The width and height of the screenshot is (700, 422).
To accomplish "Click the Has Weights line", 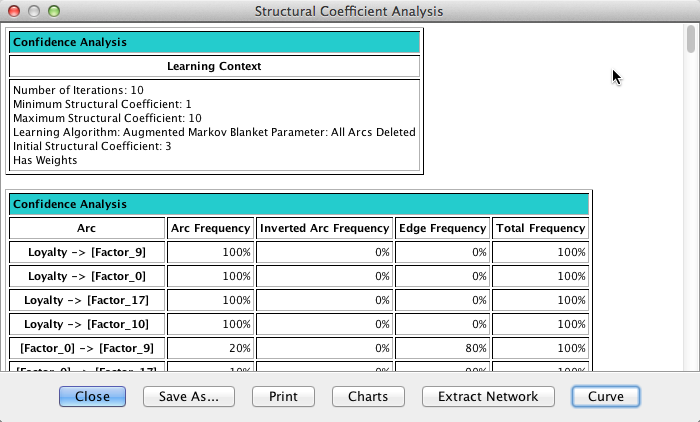I will point(45,160).
